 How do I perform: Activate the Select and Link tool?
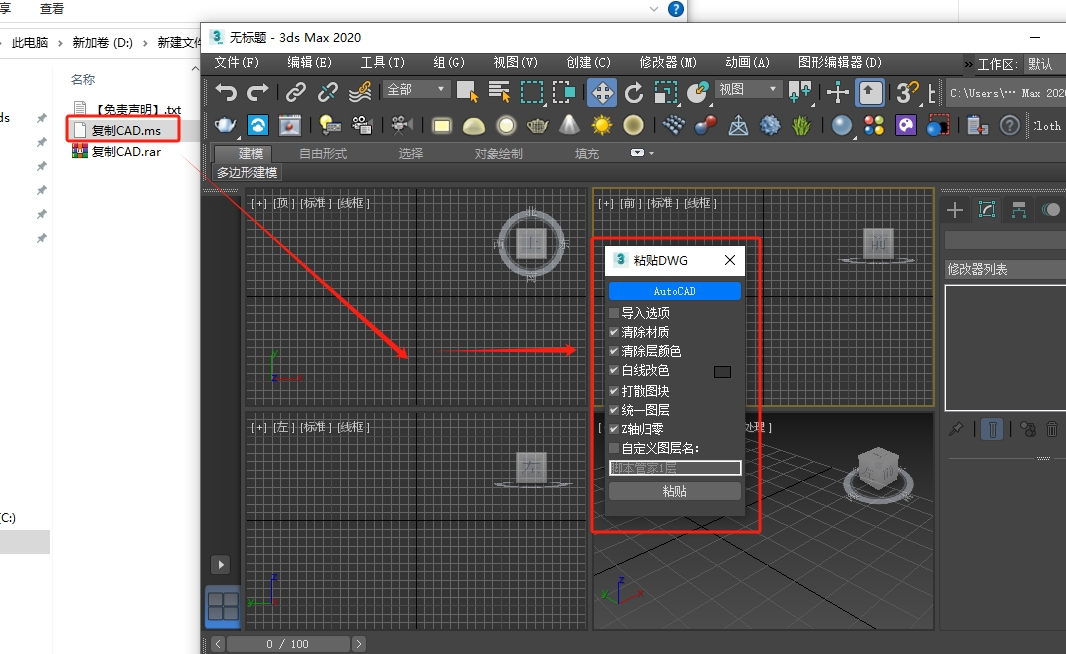296,92
